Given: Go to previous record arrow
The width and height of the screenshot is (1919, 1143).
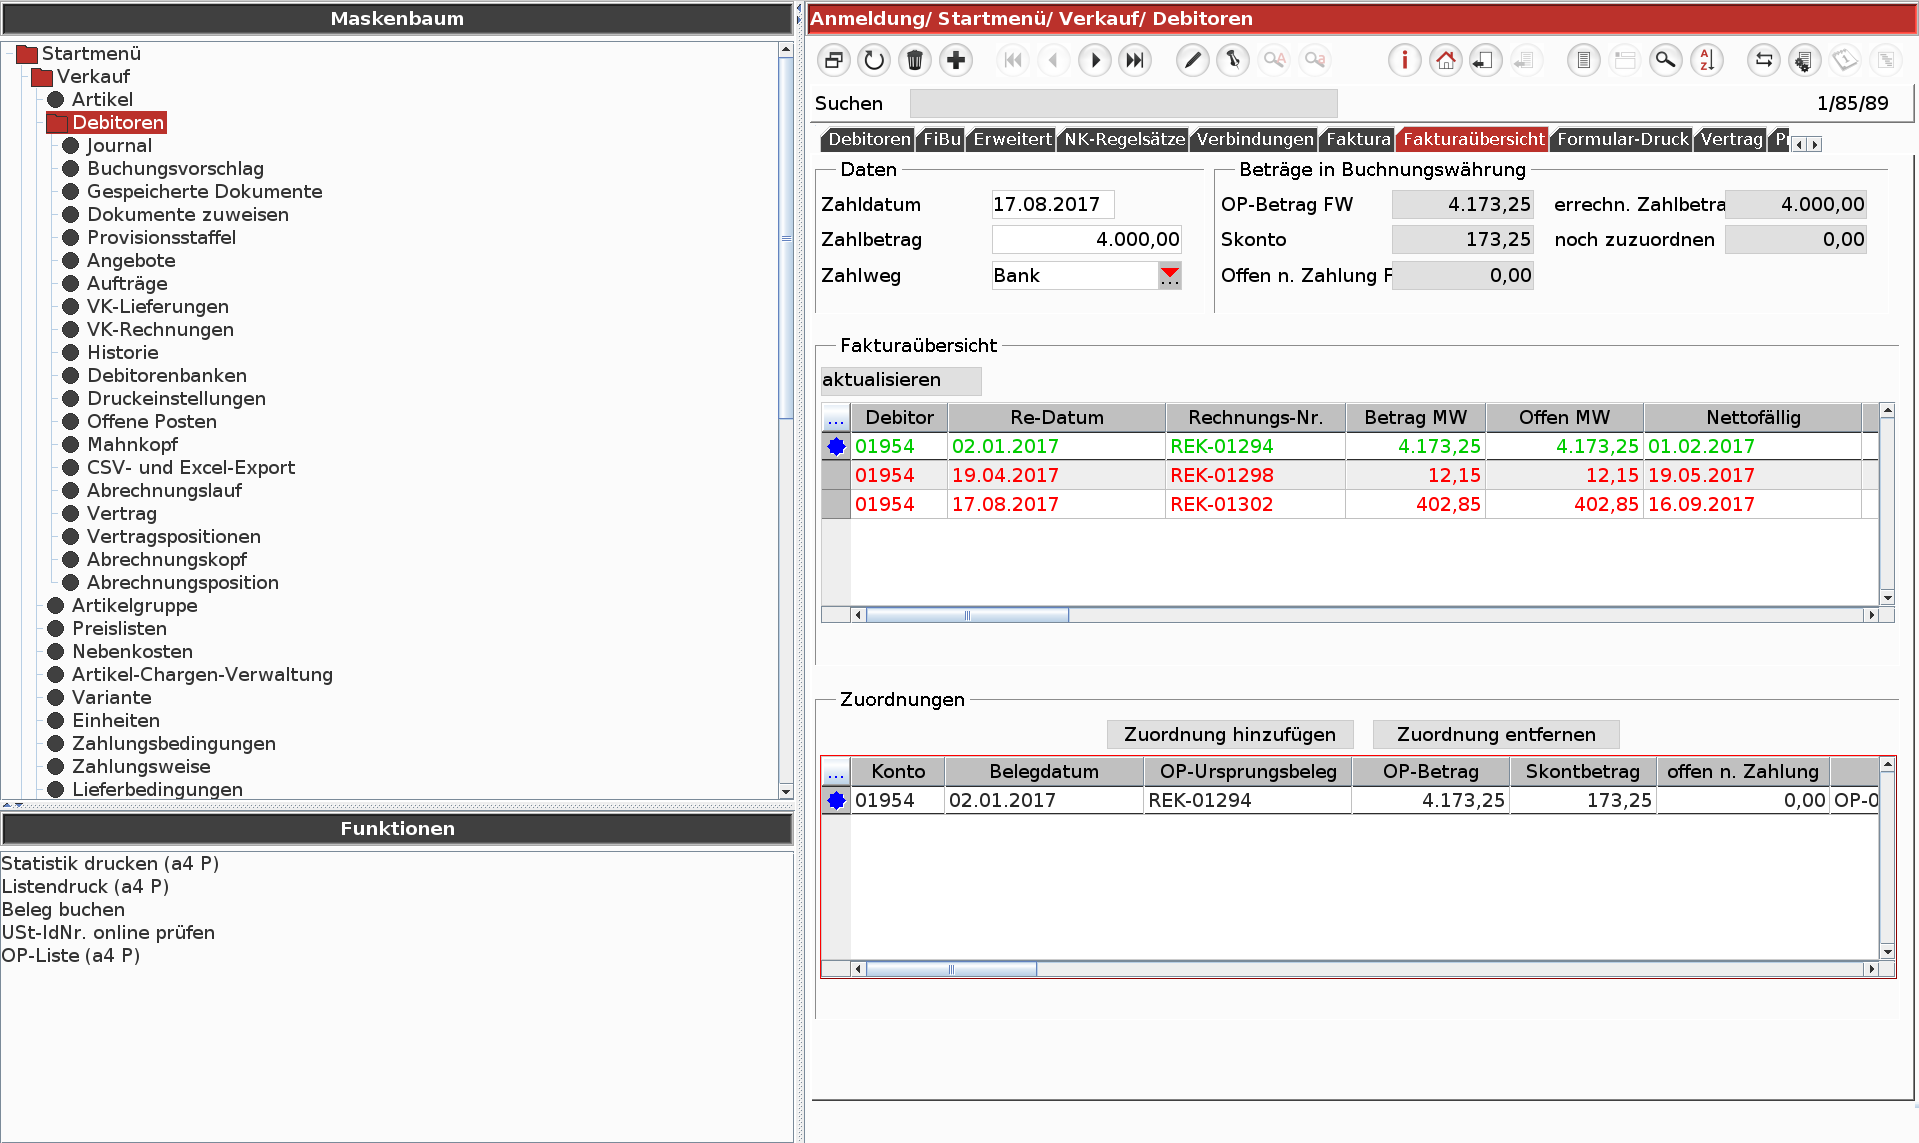Looking at the screenshot, I should (x=1053, y=61).
